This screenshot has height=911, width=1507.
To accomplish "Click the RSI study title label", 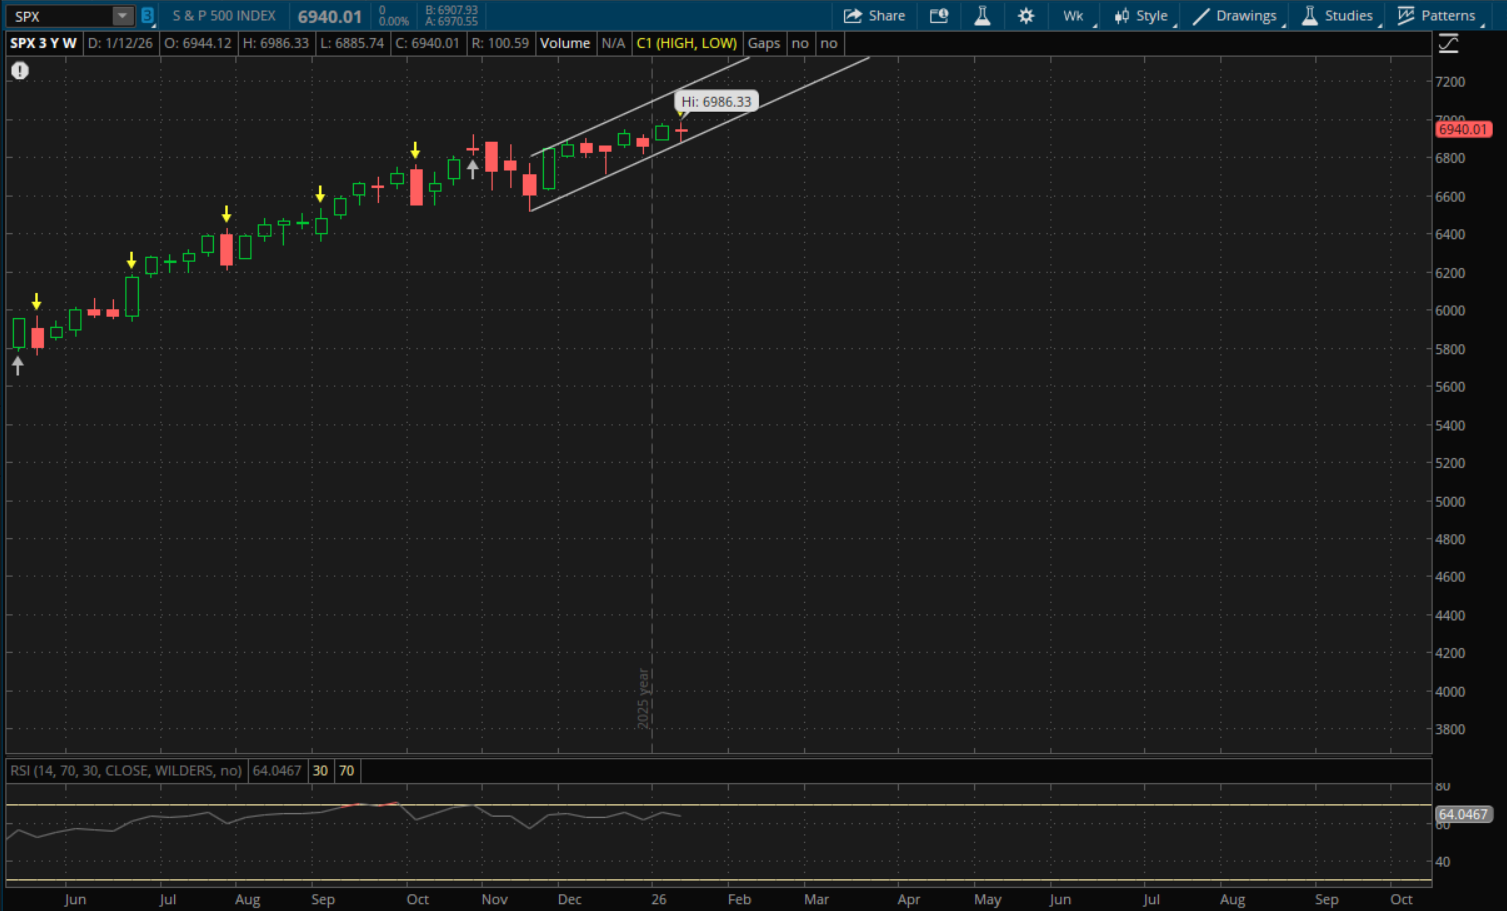I will [x=125, y=770].
